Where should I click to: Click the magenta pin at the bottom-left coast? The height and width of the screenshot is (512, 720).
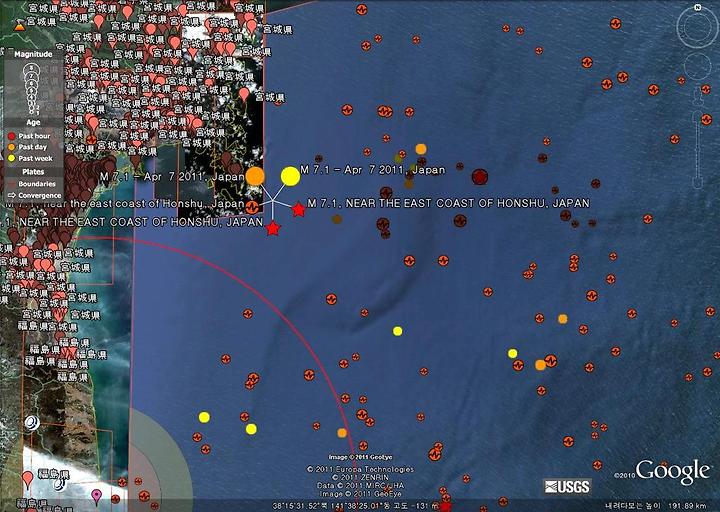96,496
